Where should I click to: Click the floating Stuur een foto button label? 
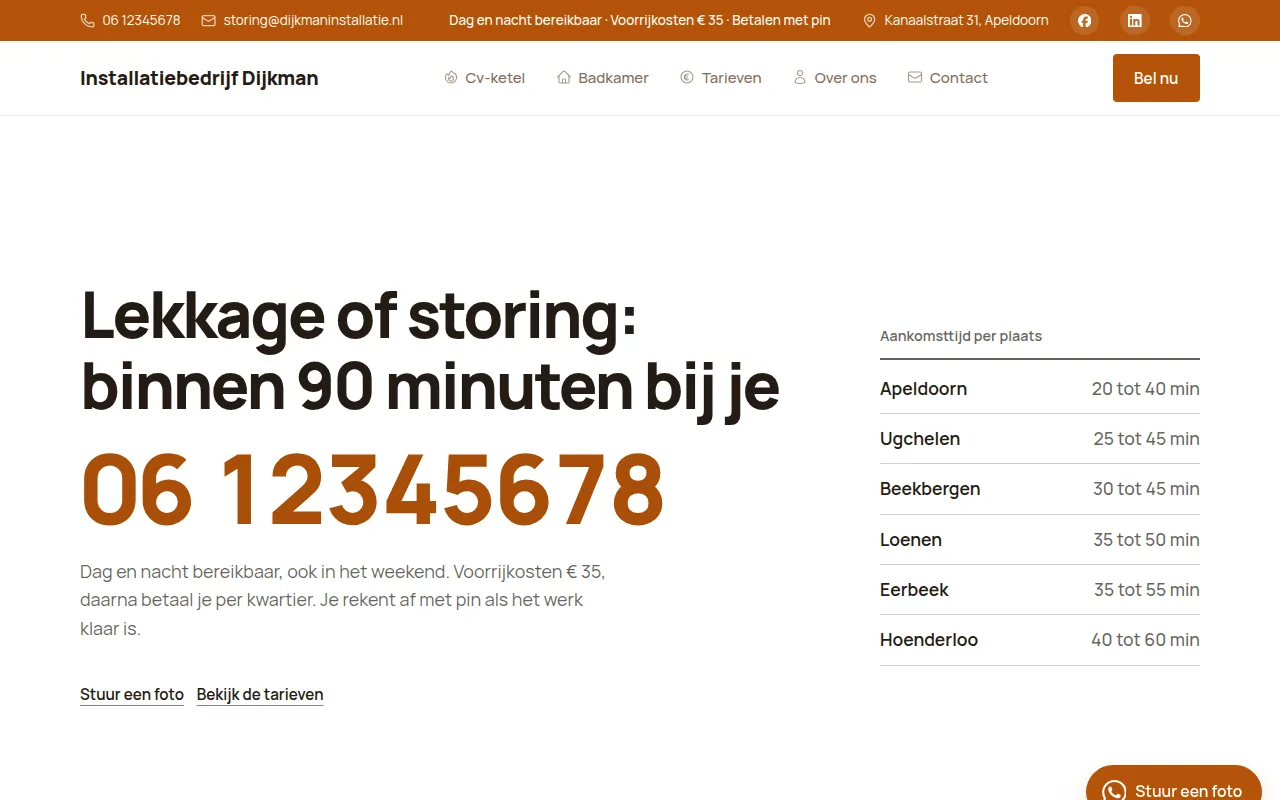(x=1188, y=791)
